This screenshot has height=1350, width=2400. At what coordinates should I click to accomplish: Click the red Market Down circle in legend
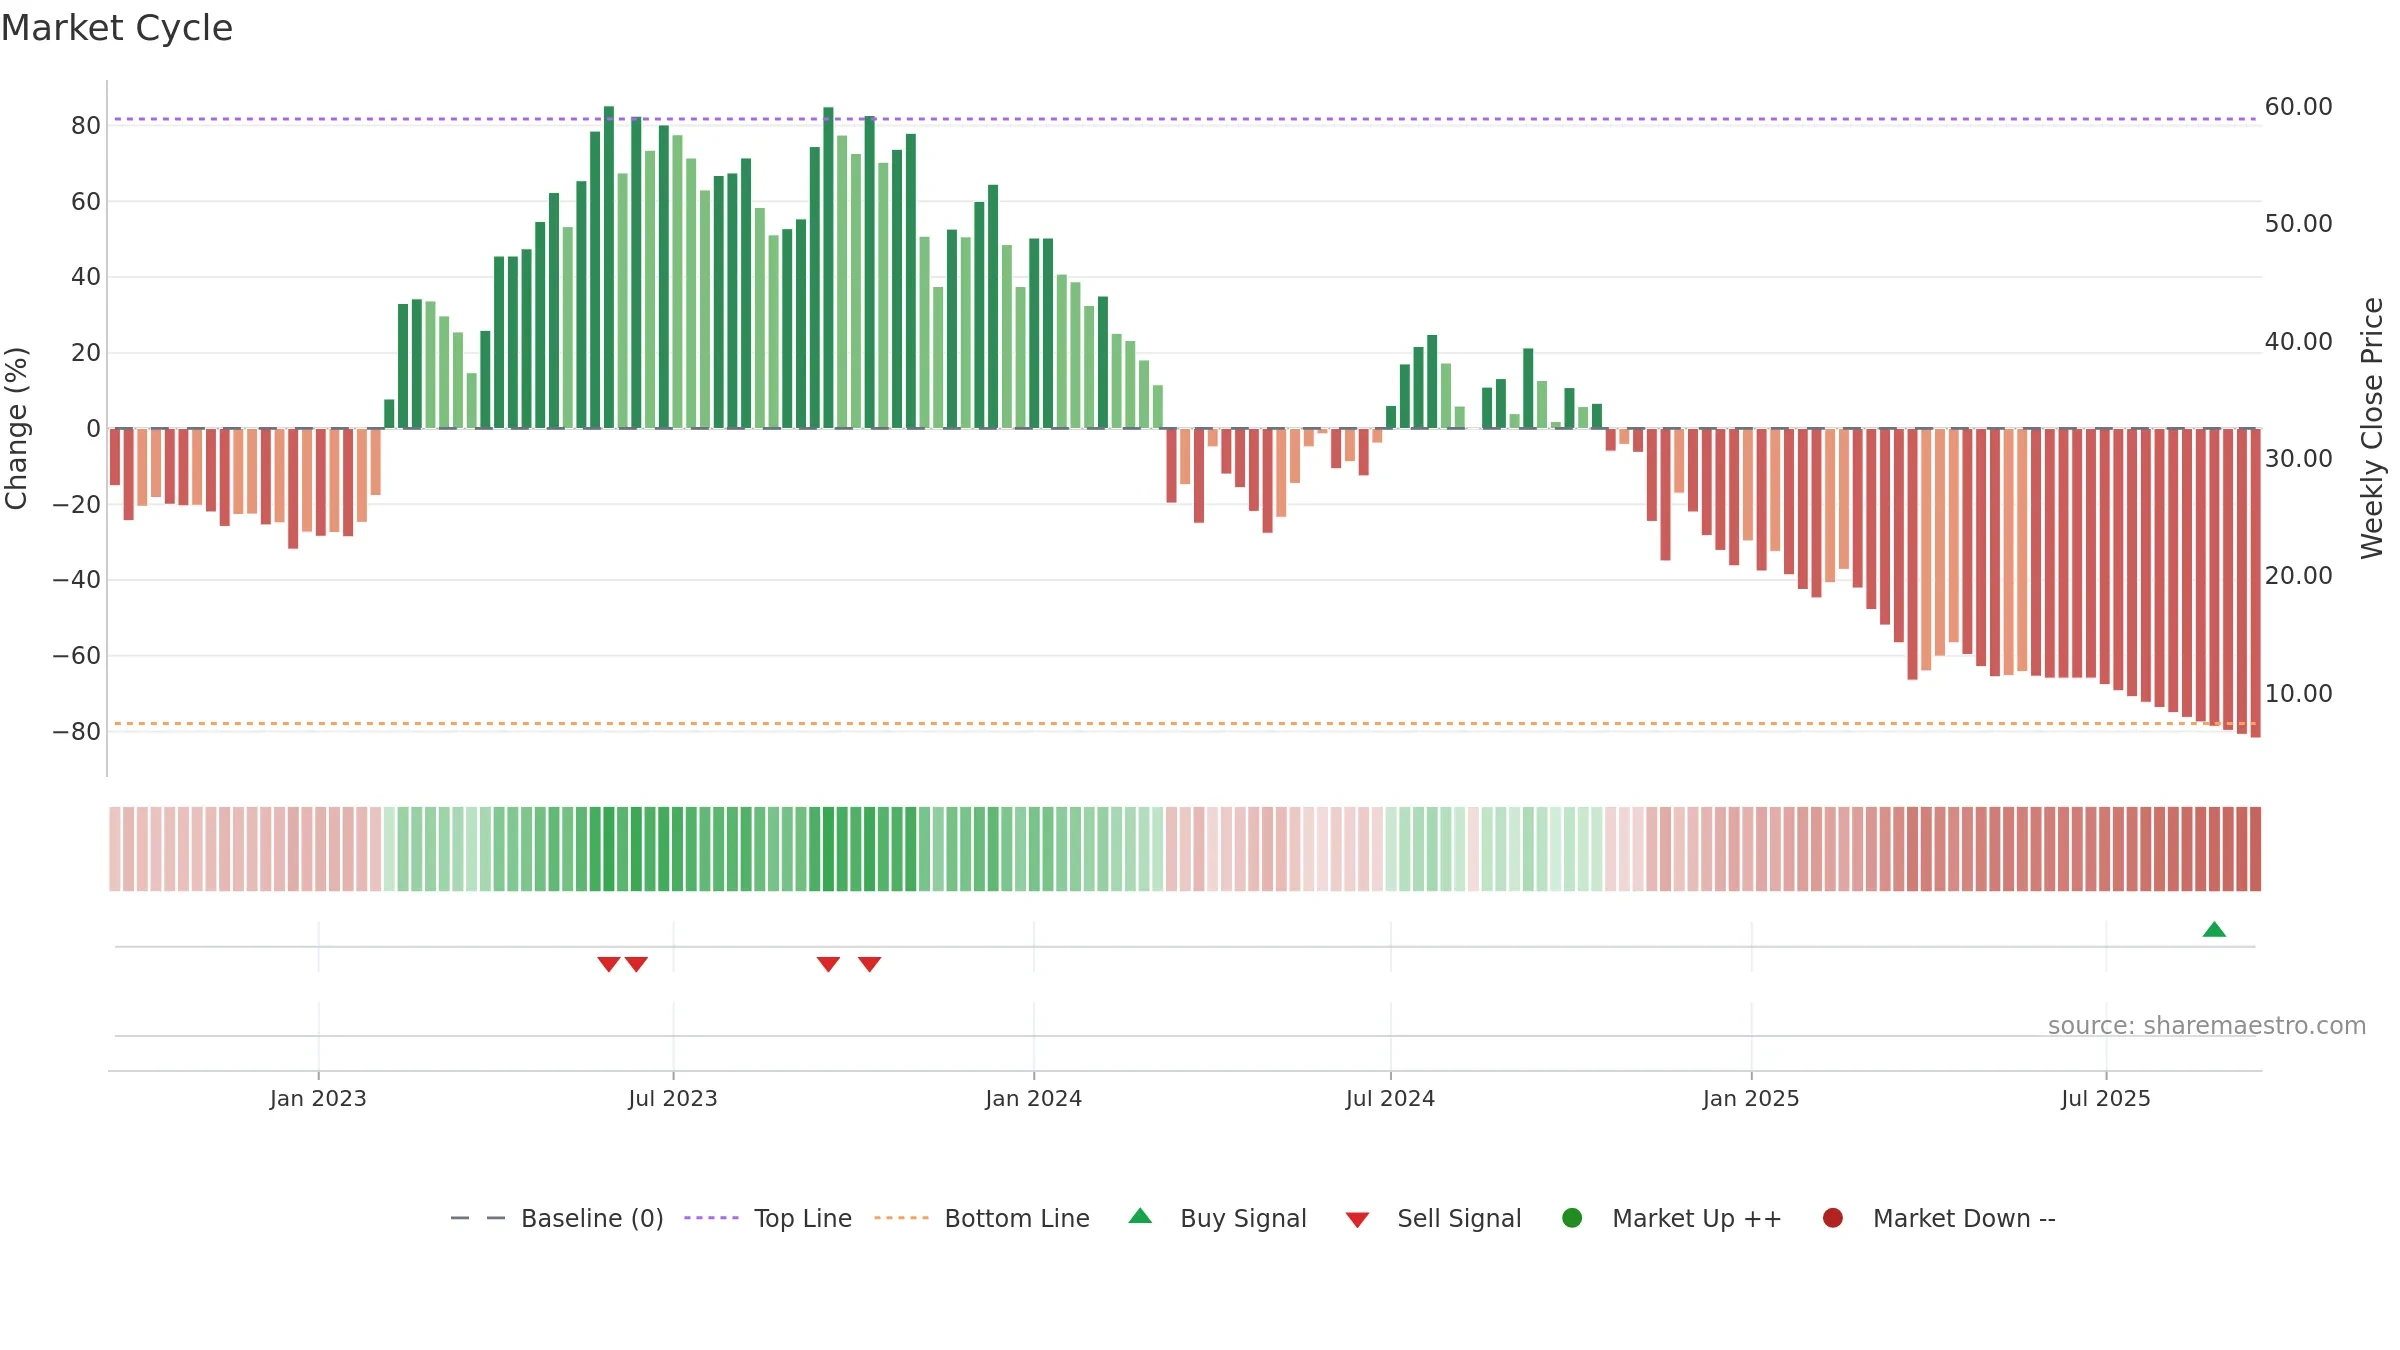(1833, 1217)
